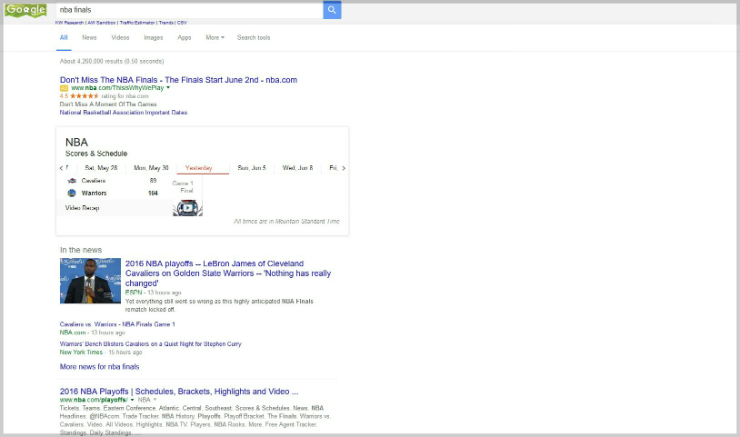Click the search box containing nba finals

click(x=189, y=10)
